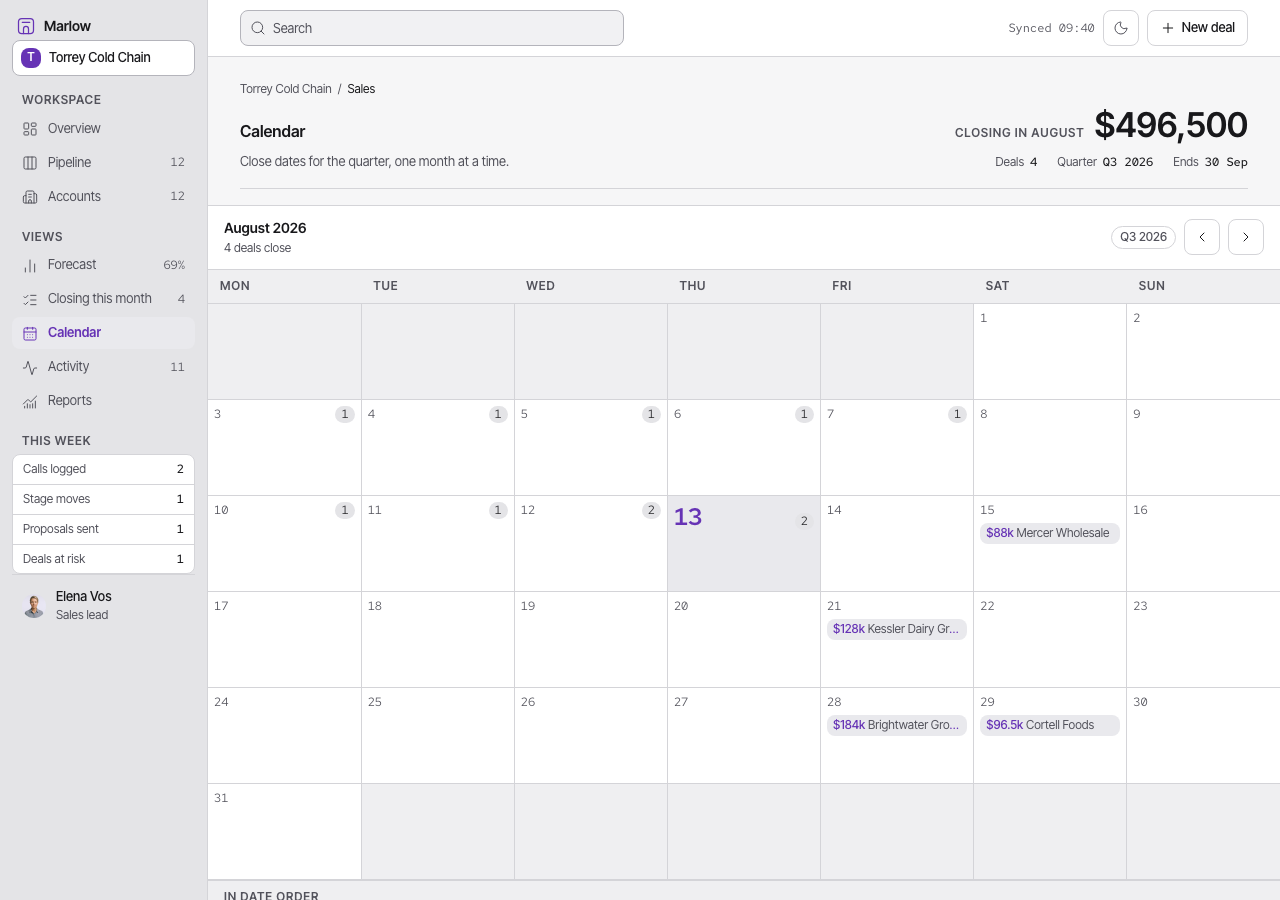This screenshot has width=1280, height=900.
Task: Click Elena Vos avatar photo
Action: (x=34, y=605)
